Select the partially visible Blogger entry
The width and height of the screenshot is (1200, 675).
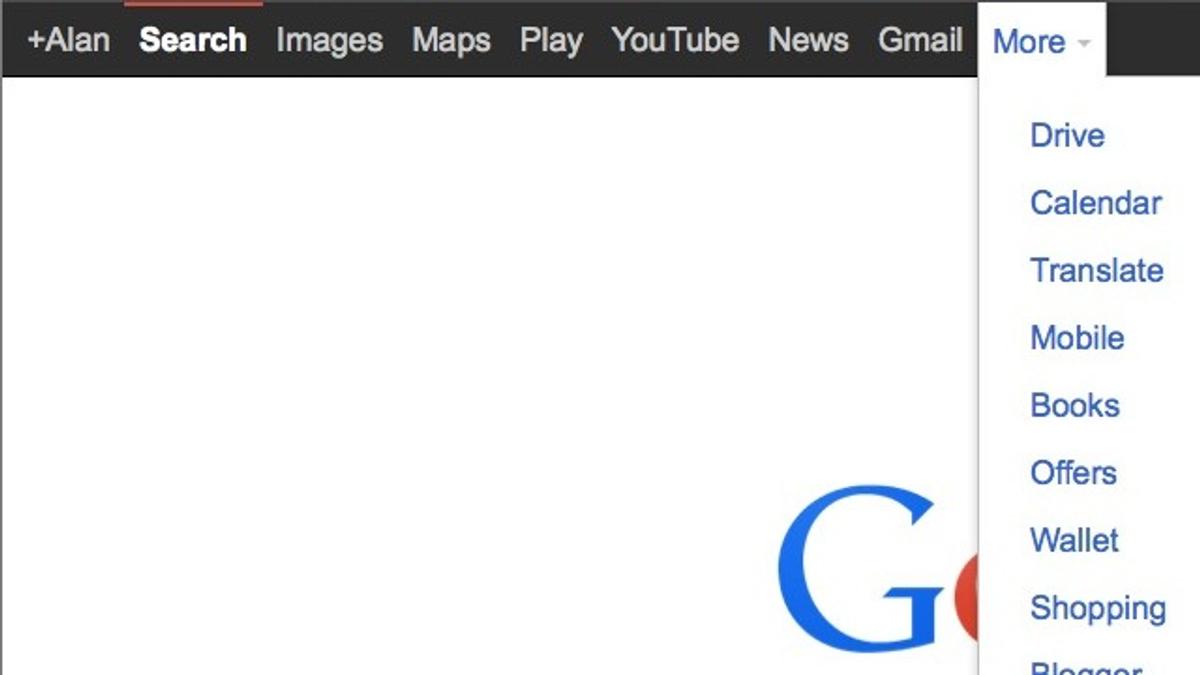pyautogui.click(x=1086, y=667)
